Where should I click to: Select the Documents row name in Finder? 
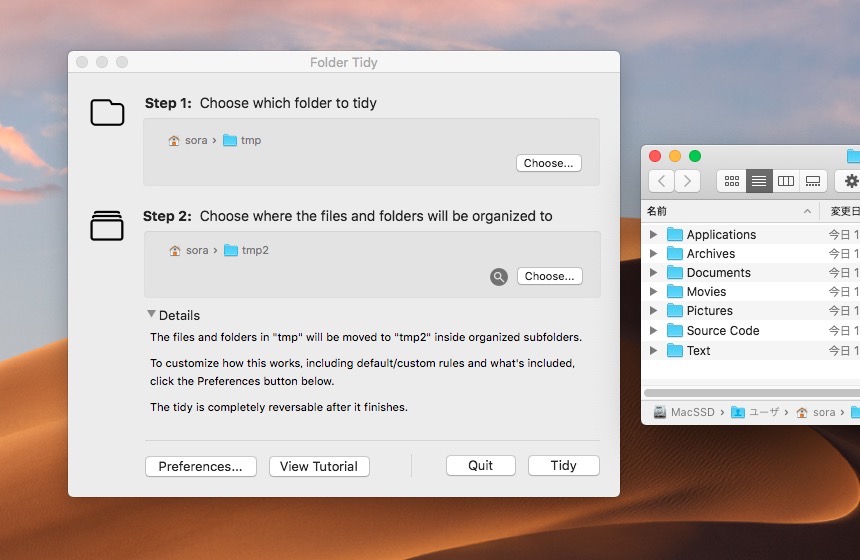718,273
